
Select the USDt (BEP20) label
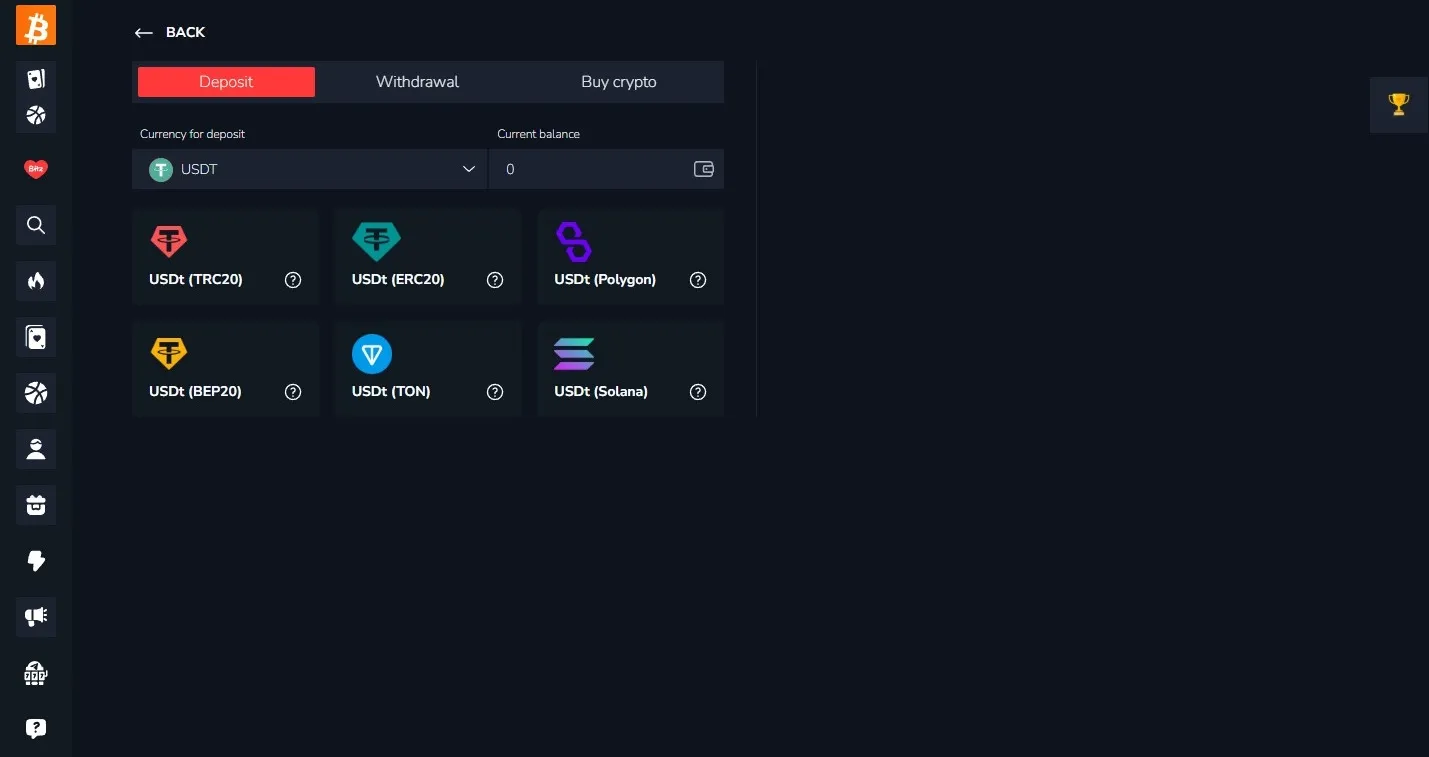pyautogui.click(x=195, y=391)
